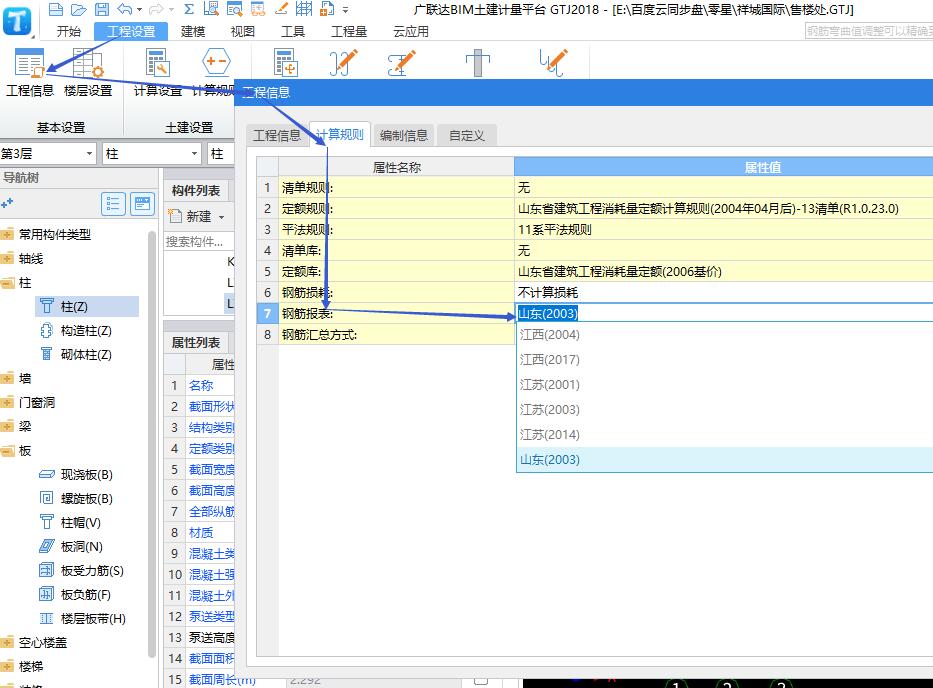Click the copy document icon in quick access bar
The width and height of the screenshot is (933, 688).
(327, 9)
